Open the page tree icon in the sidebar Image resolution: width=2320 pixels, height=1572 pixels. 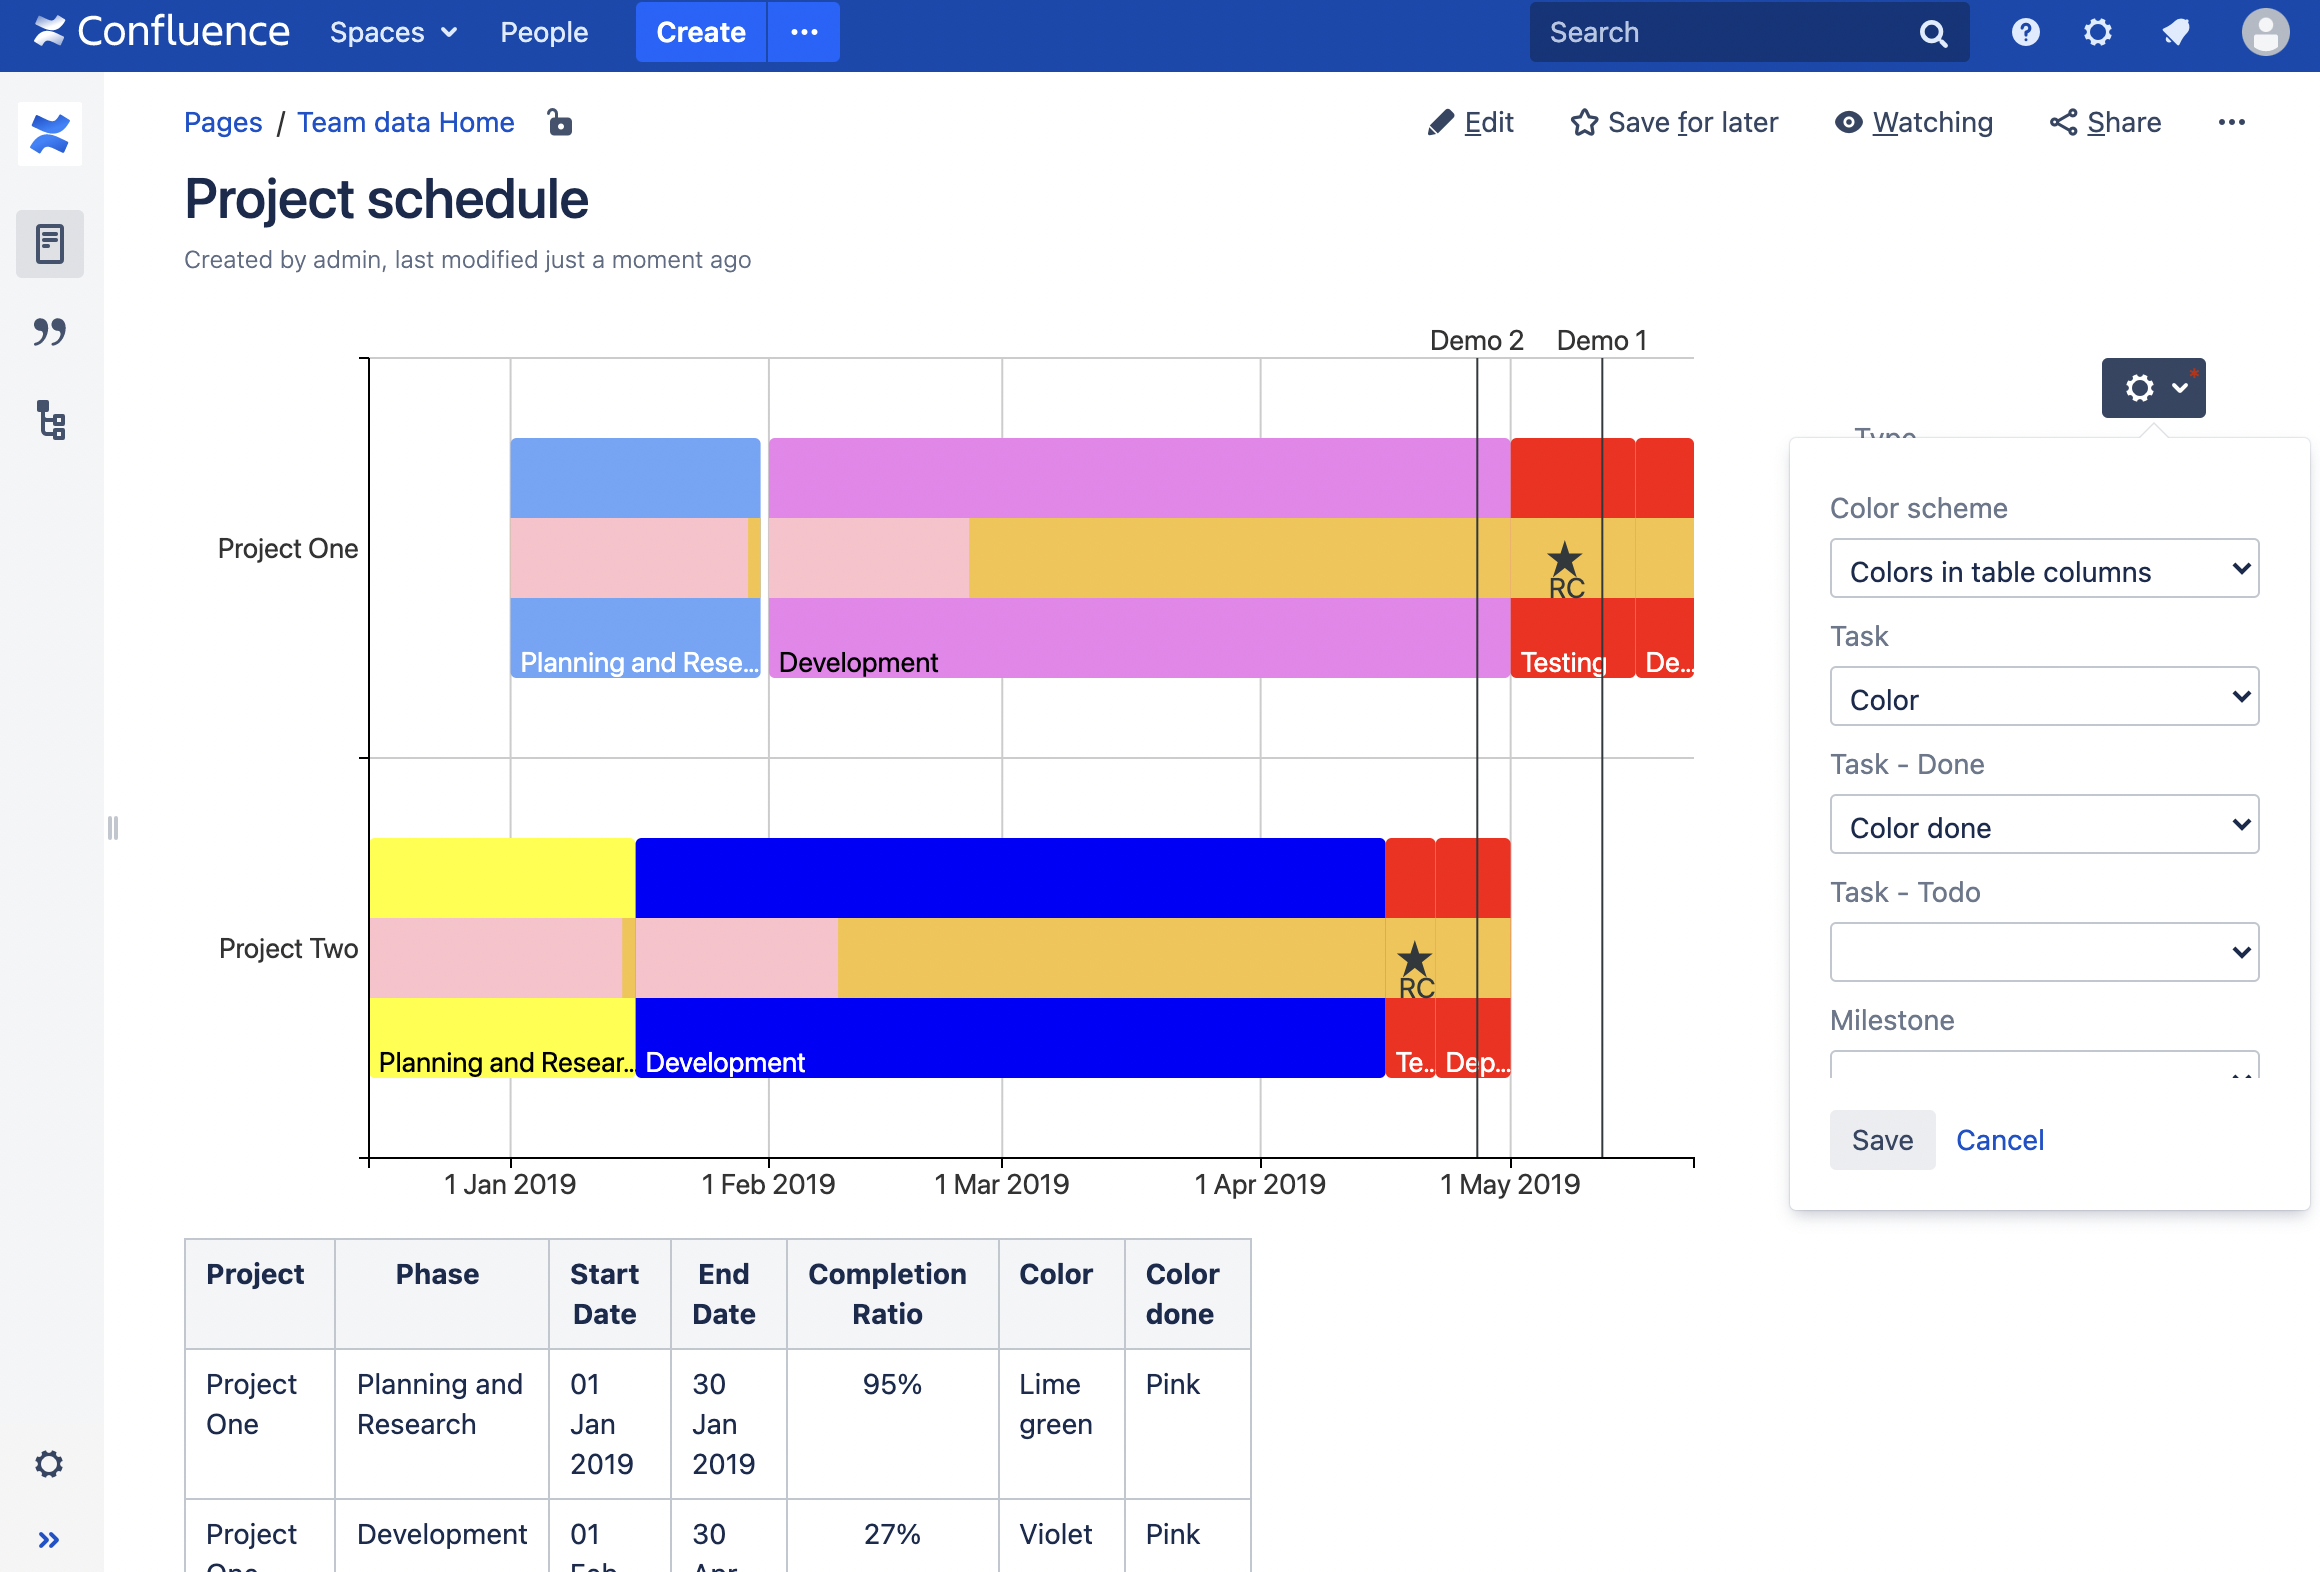tap(49, 421)
